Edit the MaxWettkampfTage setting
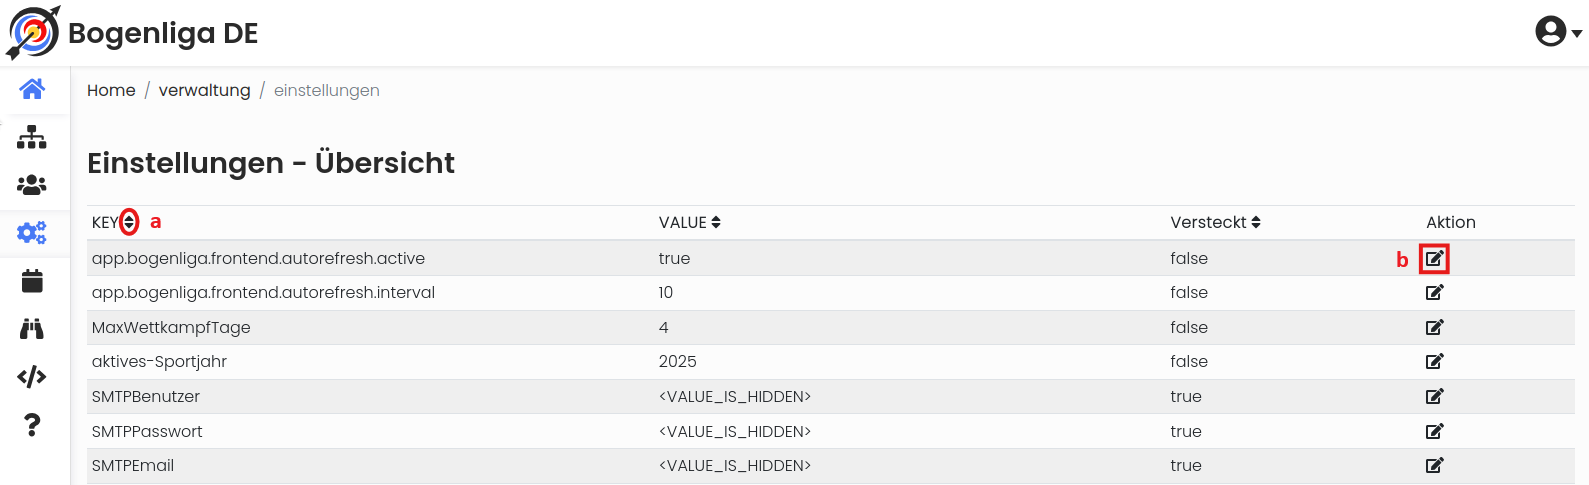Screen dimensions: 1589x485 1435,328
